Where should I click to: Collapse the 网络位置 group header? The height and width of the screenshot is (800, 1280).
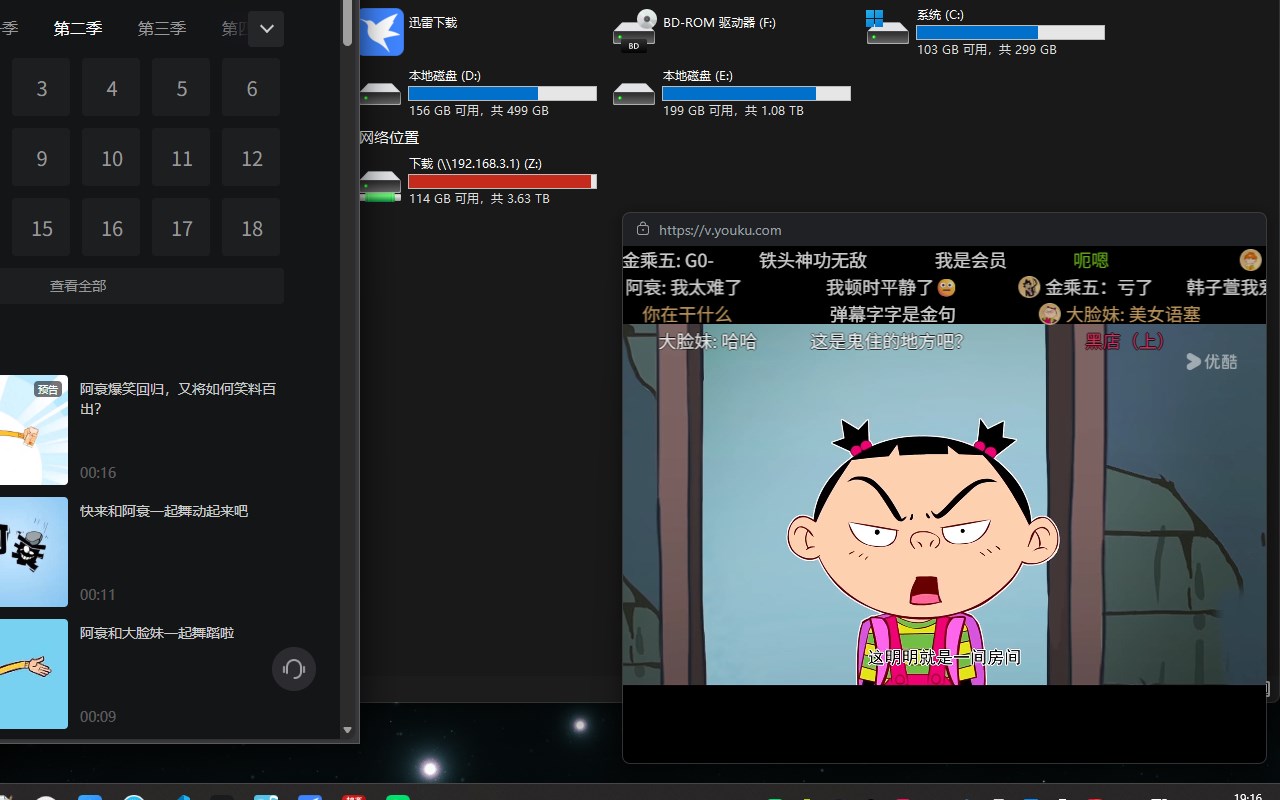[x=389, y=138]
